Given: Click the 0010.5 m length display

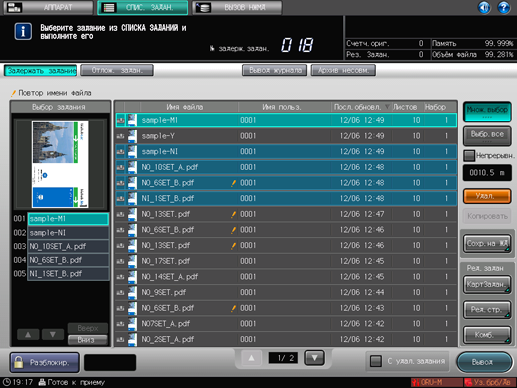Looking at the screenshot, I should [x=487, y=173].
